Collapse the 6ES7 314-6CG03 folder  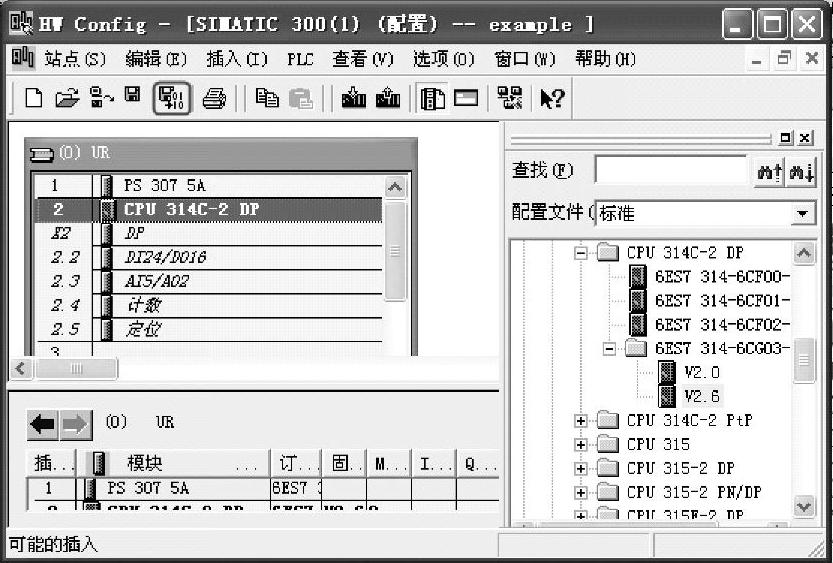pyautogui.click(x=609, y=349)
